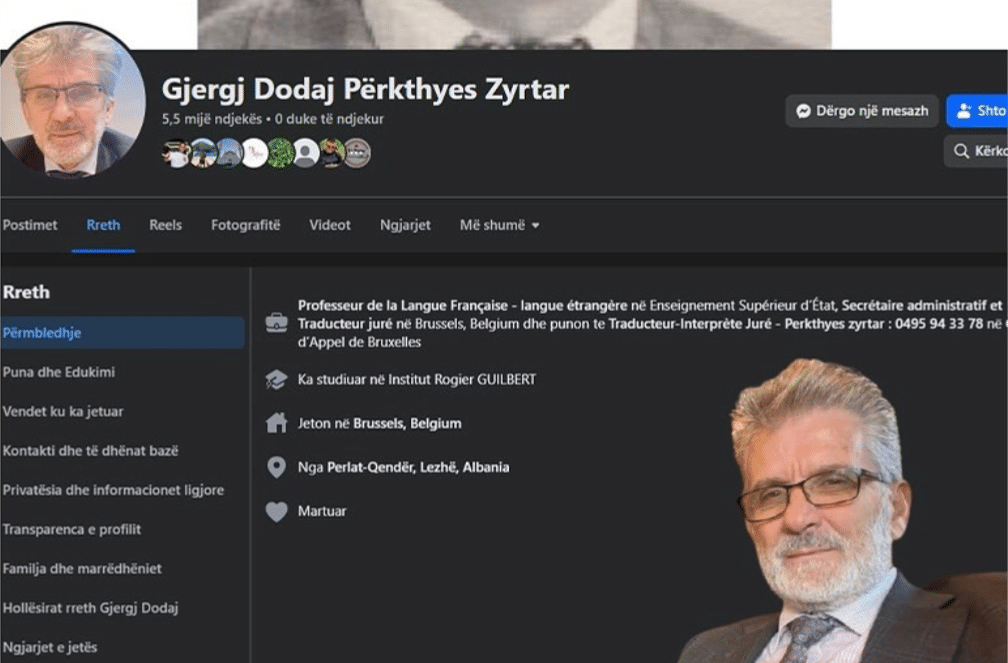Click the blue add friend button

[978, 111]
